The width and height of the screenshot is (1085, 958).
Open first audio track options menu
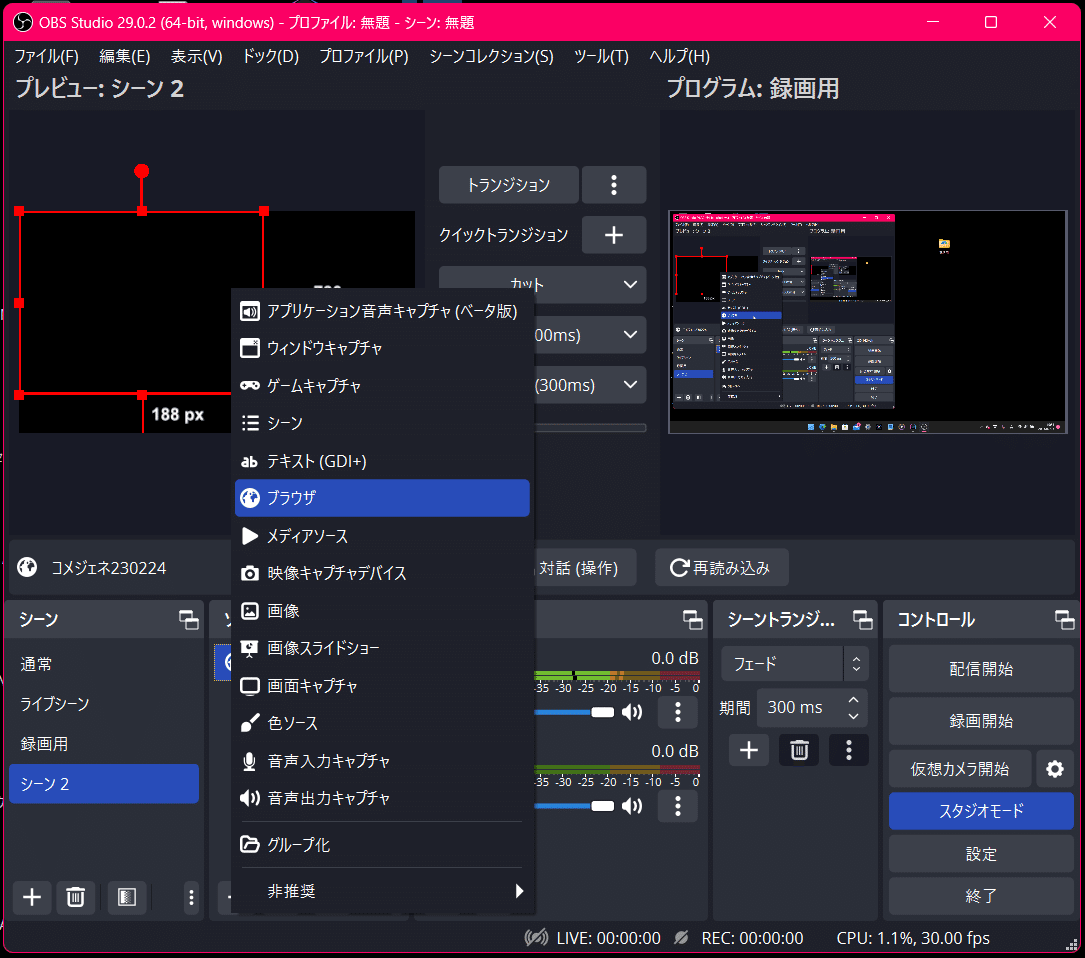click(677, 712)
